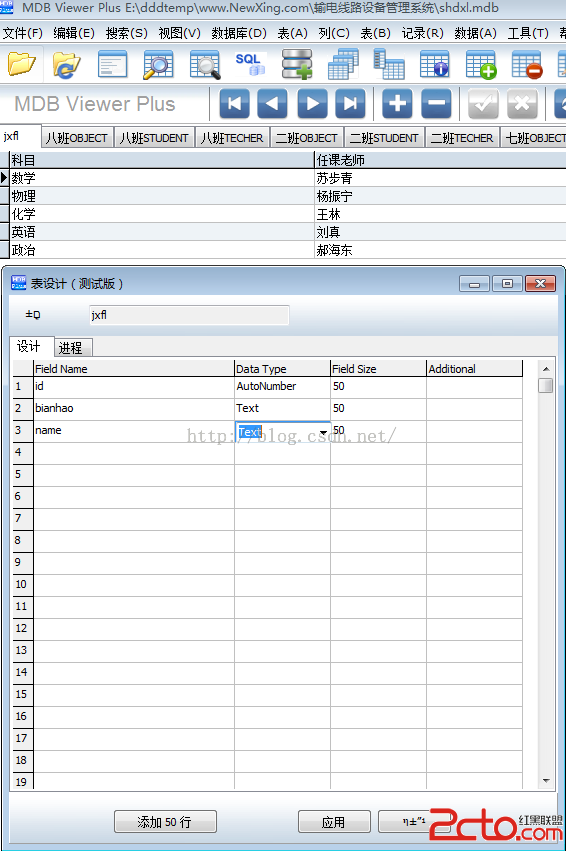Click the scroll down arrow in design grid
The height and width of the screenshot is (851, 566).
[546, 781]
